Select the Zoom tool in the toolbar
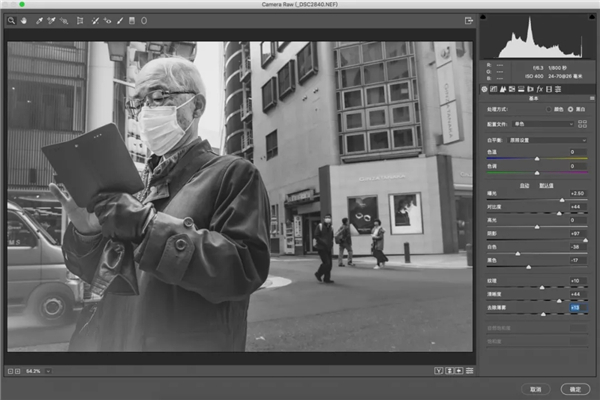The height and width of the screenshot is (400, 600). [x=11, y=20]
